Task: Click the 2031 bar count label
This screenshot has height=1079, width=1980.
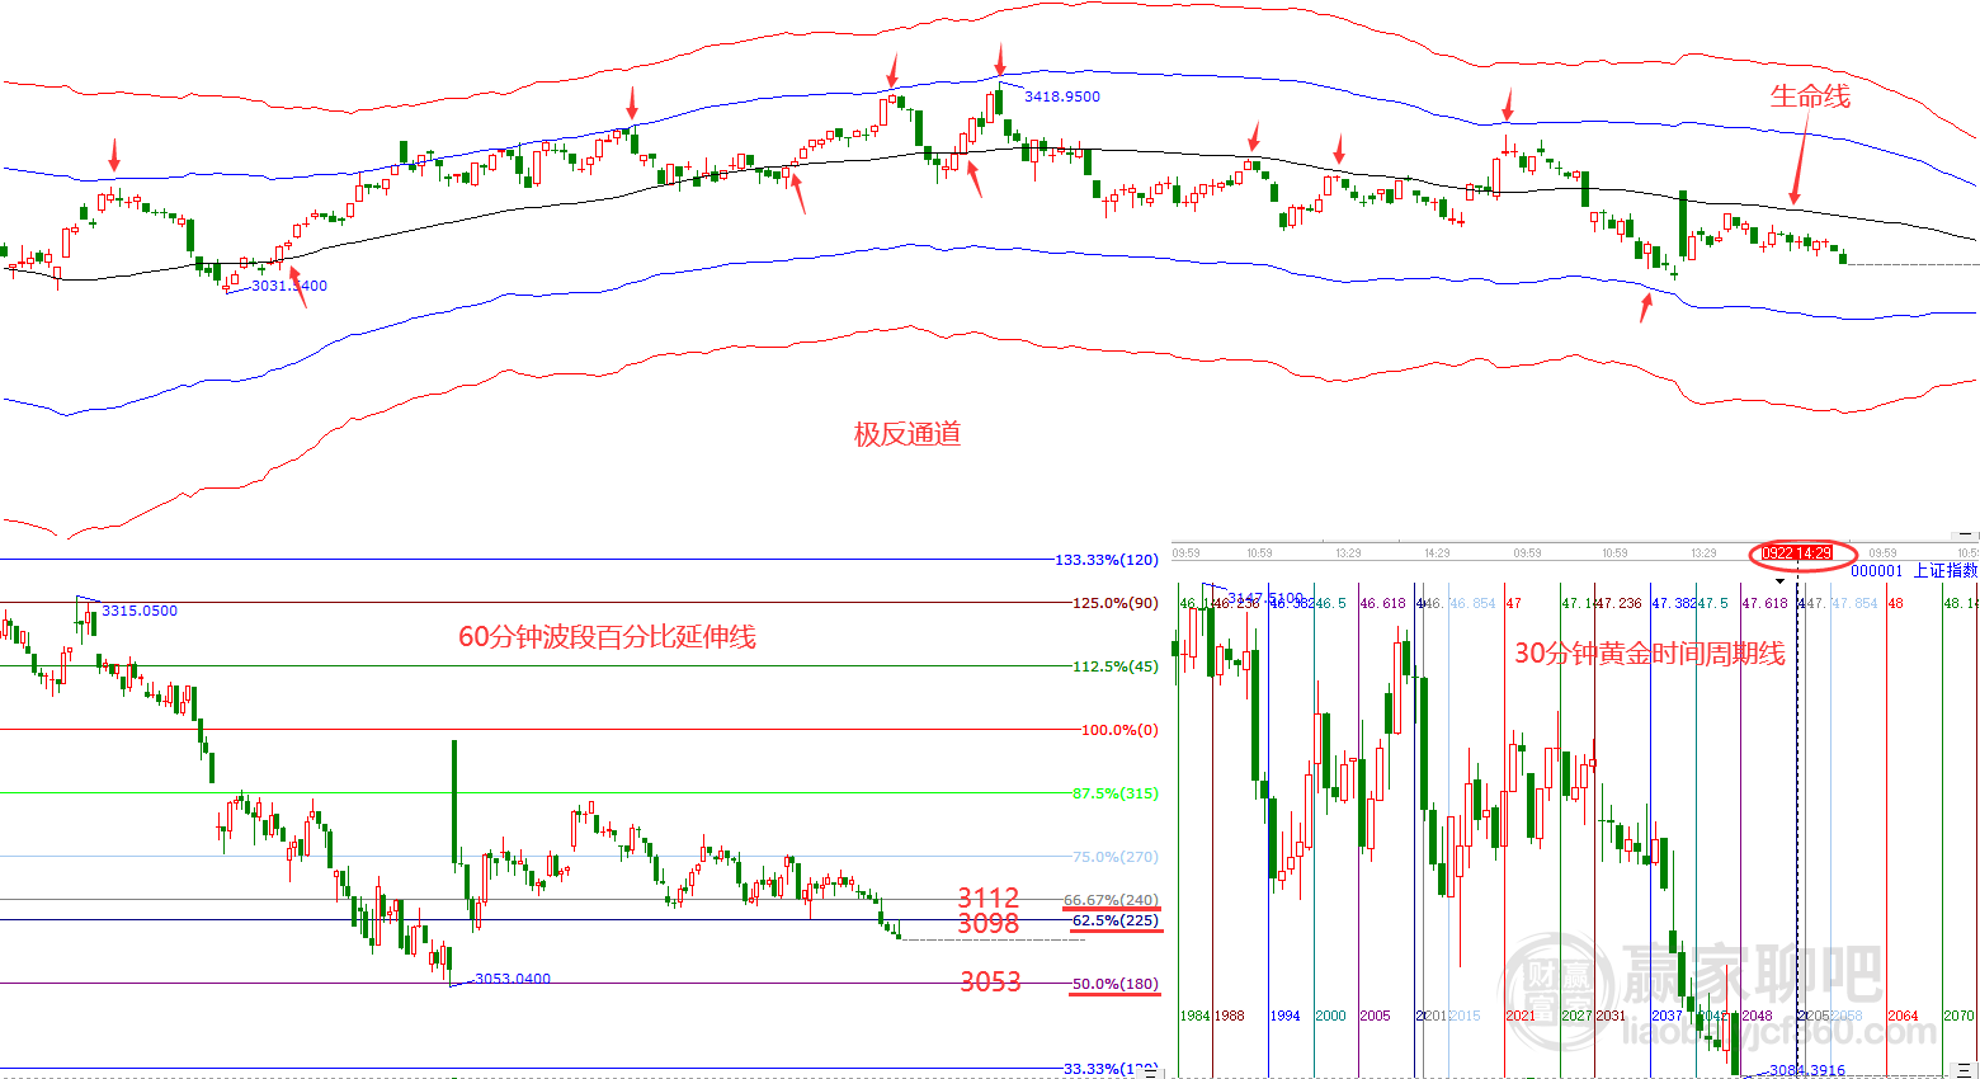Action: point(1611,1016)
